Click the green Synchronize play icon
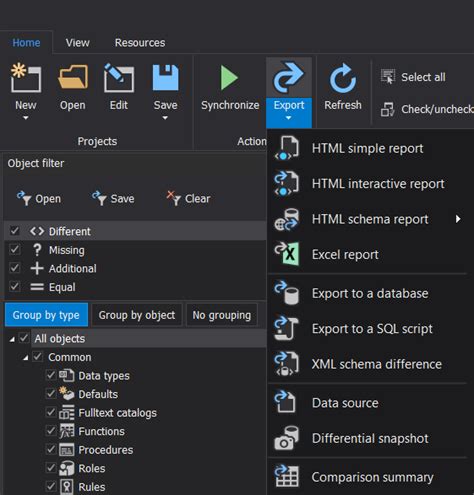Viewport: 474px width, 495px height. (x=229, y=78)
